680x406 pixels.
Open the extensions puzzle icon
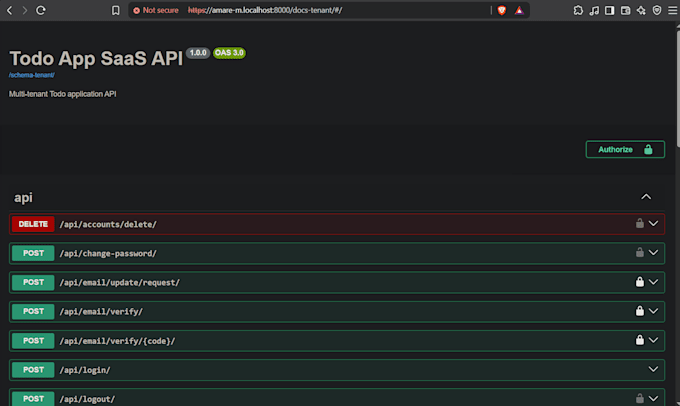point(578,10)
